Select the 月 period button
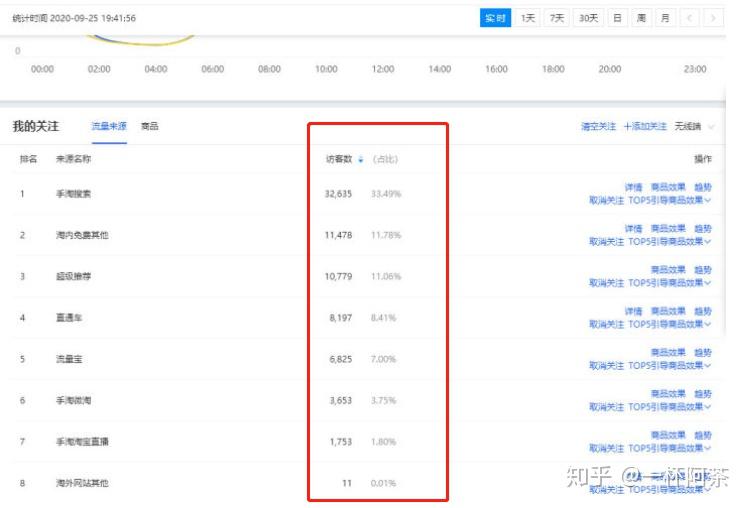This screenshot has width=748, height=508. tap(665, 18)
